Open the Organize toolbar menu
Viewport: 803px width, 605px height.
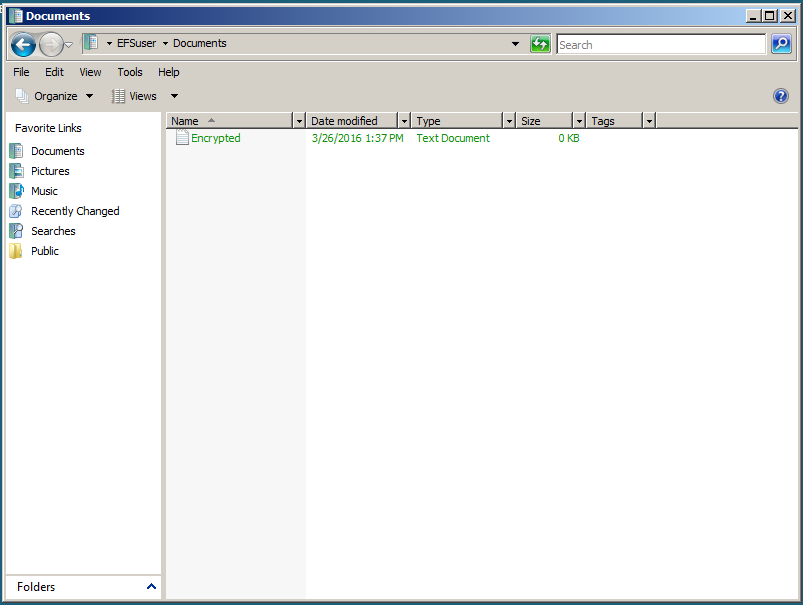coord(55,96)
